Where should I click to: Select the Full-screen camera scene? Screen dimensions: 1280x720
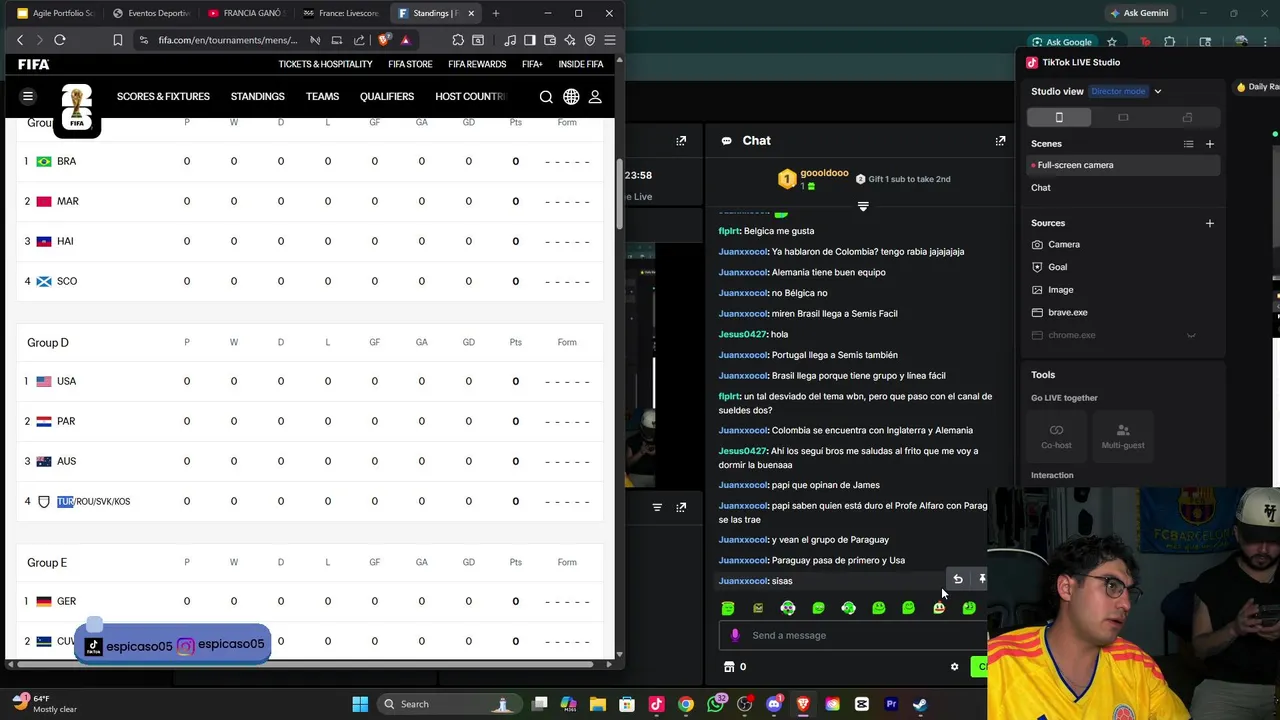click(x=1123, y=165)
